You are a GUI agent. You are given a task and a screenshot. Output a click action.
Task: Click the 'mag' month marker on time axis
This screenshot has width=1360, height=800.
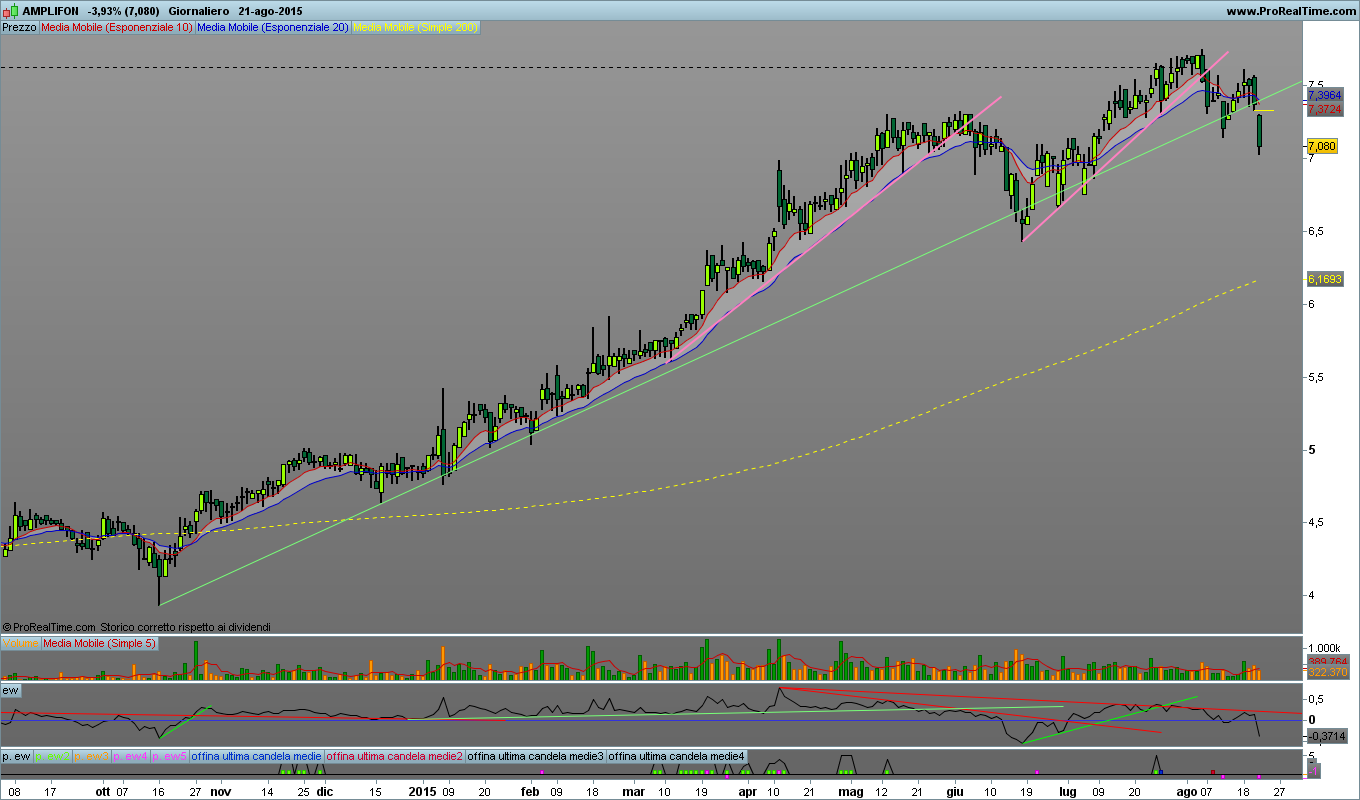point(851,790)
